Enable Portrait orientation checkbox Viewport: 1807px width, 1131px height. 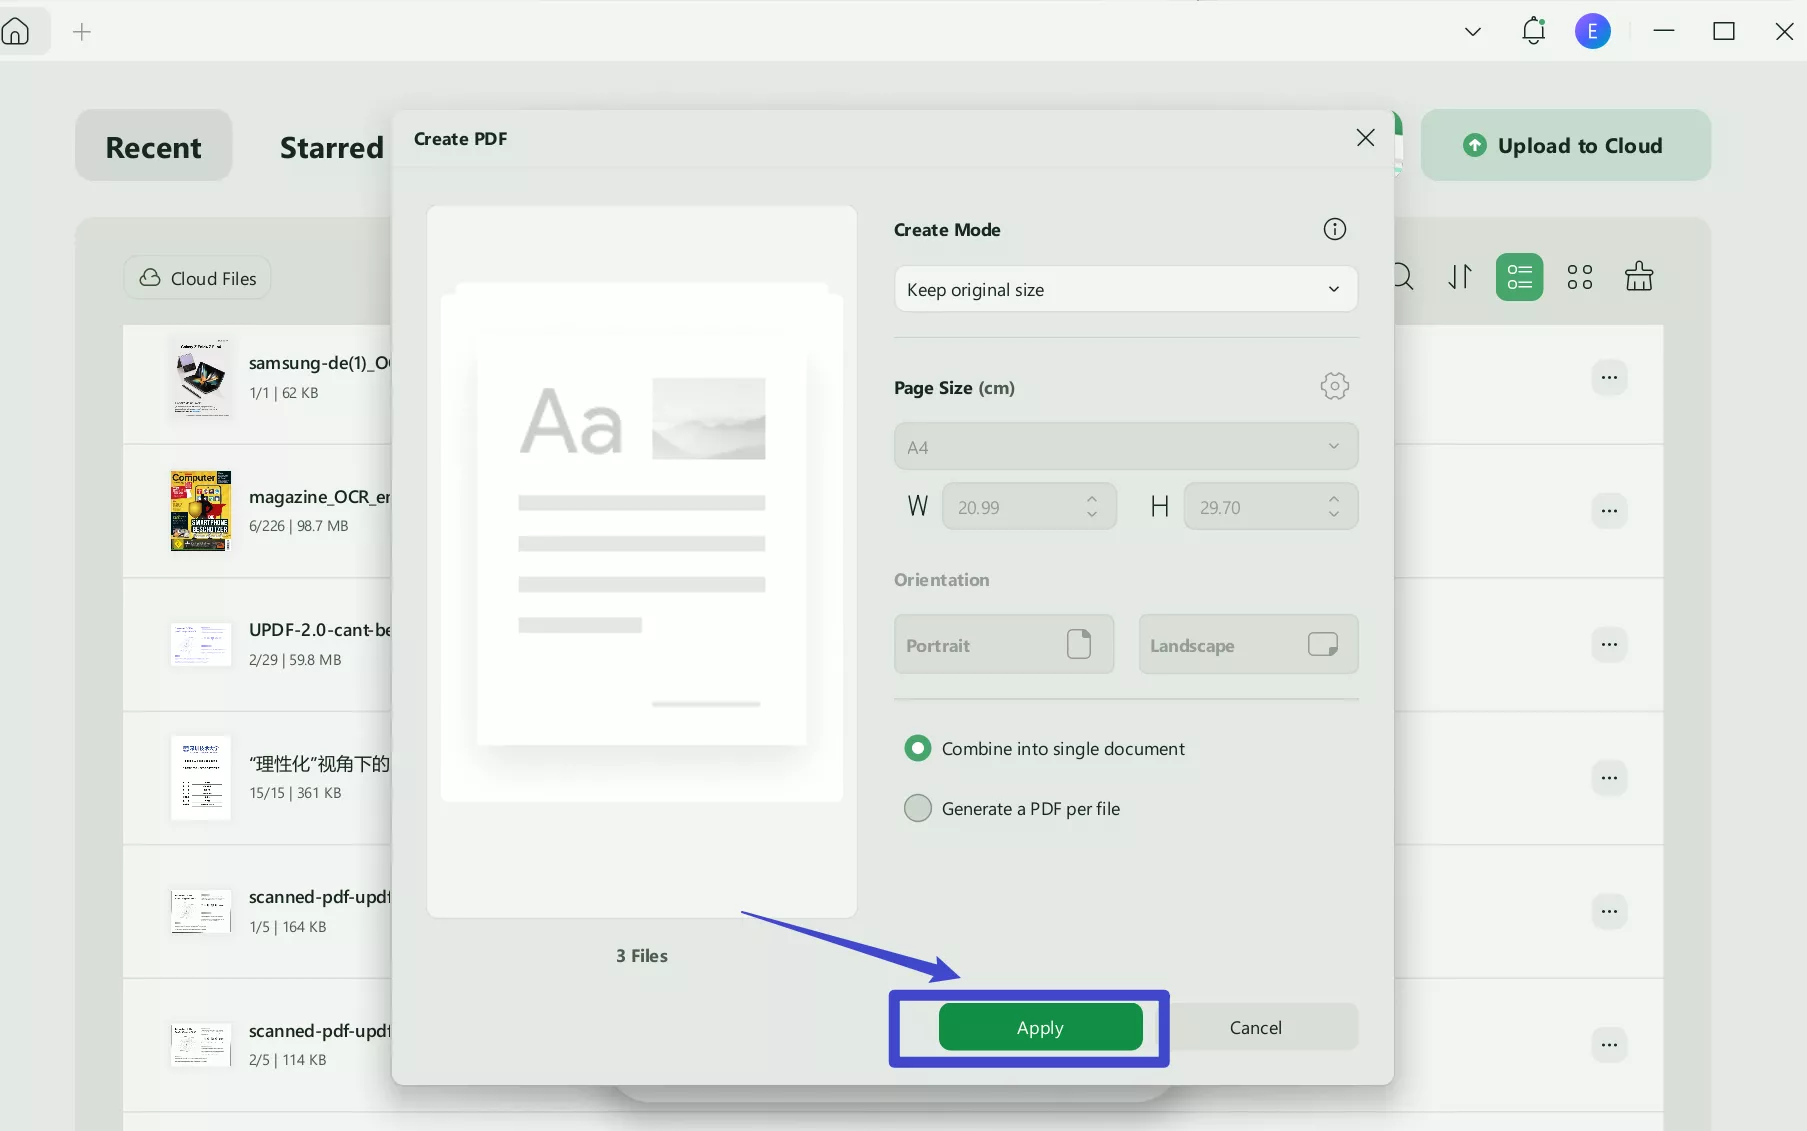click(1081, 644)
